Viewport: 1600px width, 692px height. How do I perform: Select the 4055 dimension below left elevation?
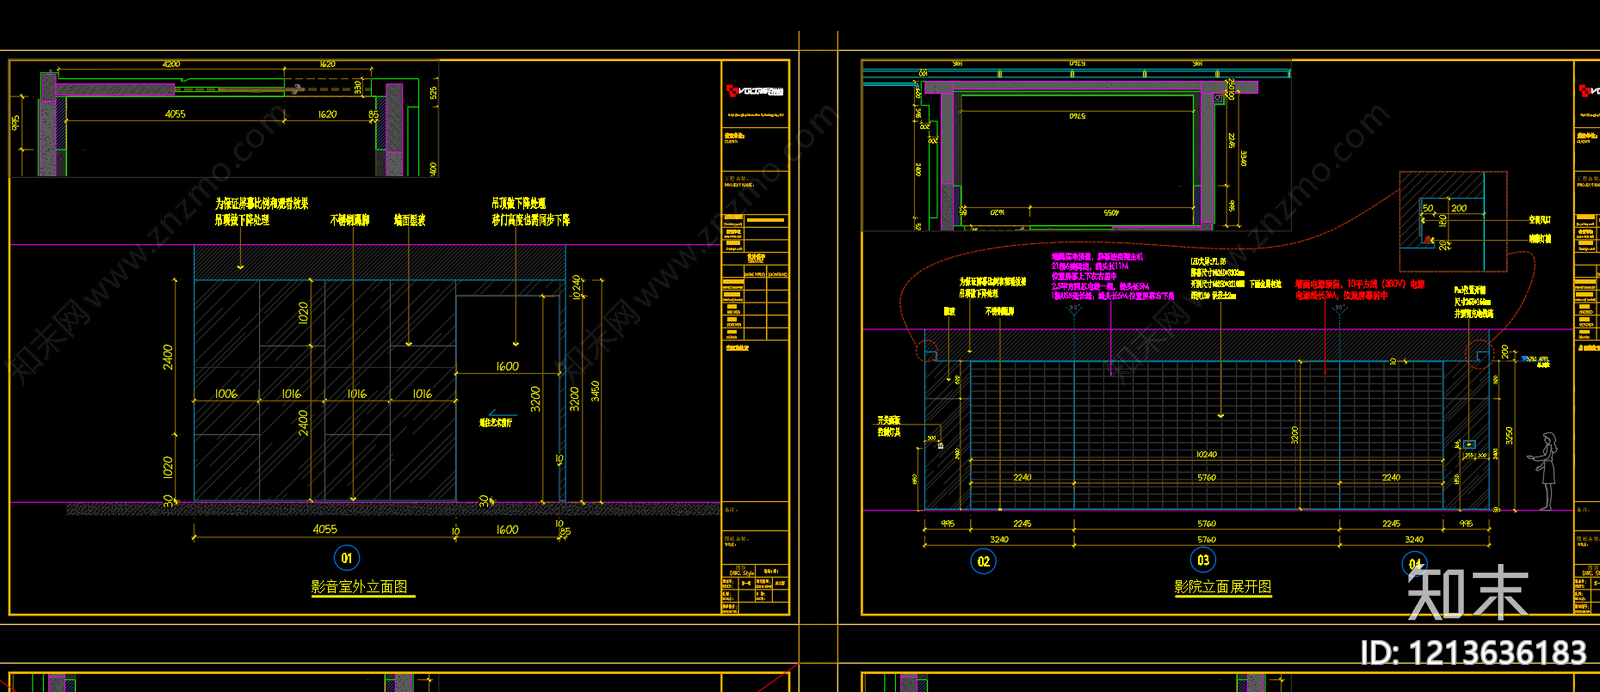click(325, 529)
